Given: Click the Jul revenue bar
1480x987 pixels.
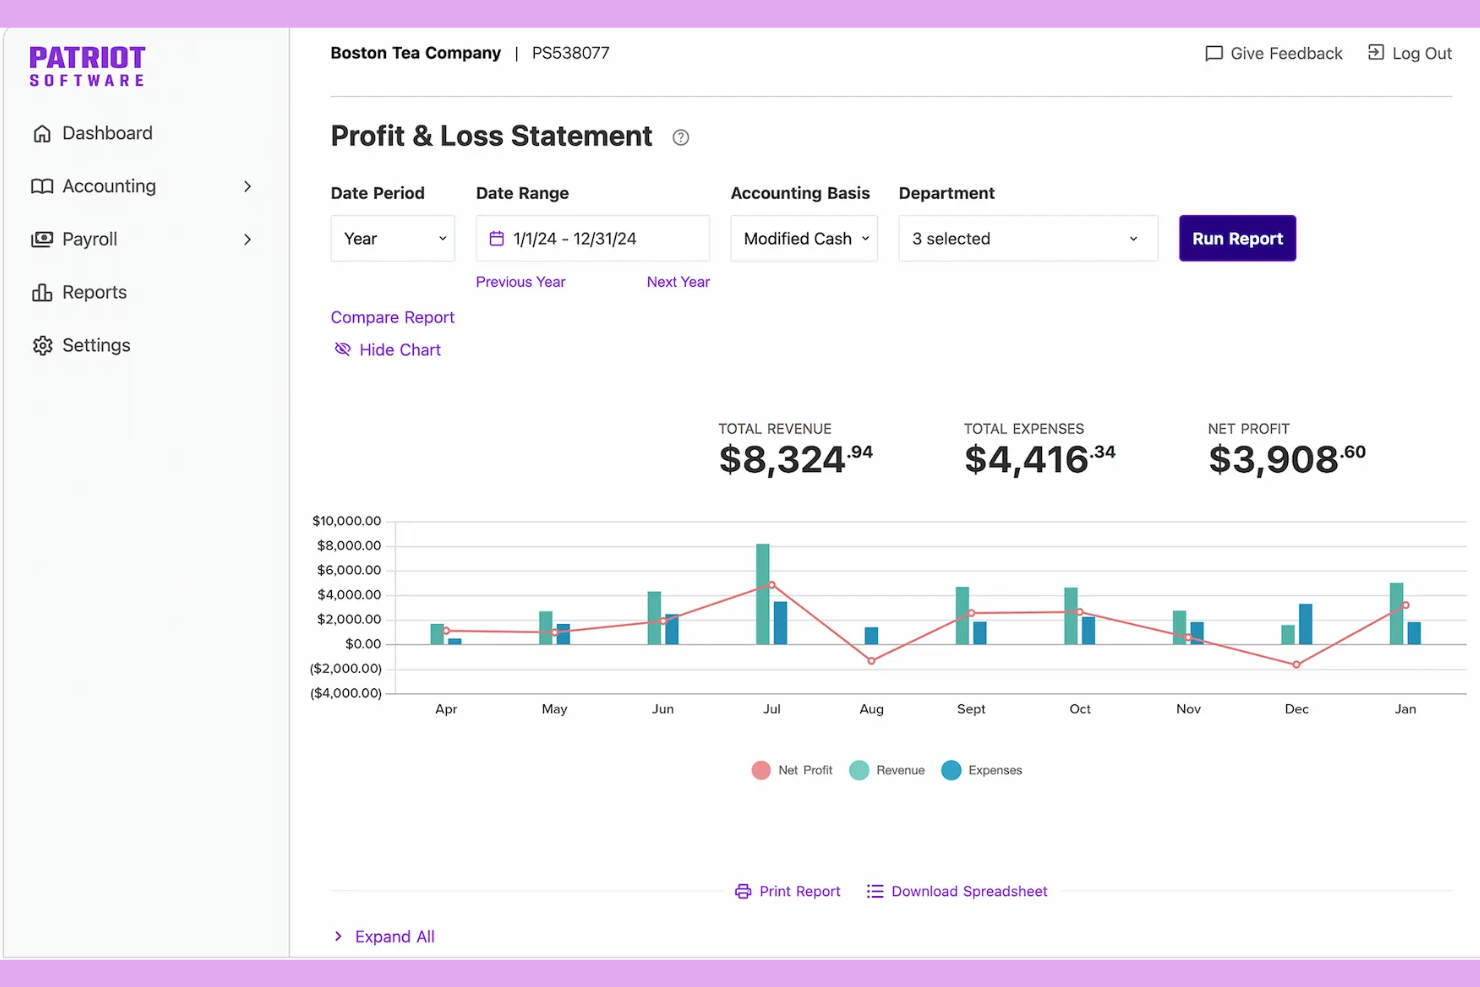Looking at the screenshot, I should click(763, 594).
